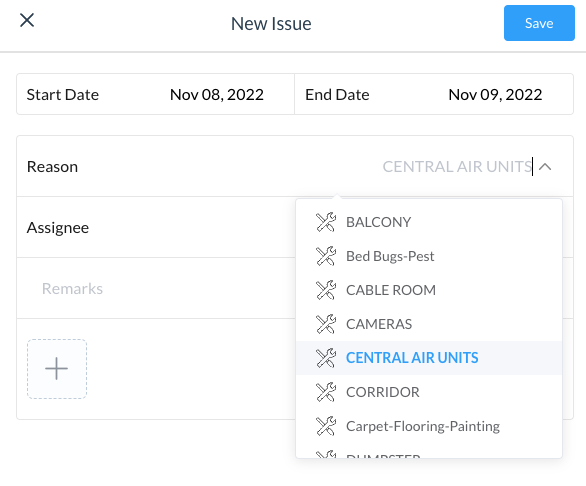Screen dimensions: 586x486
Task: Click the tools icon next to CORRIDOR
Action: coord(326,392)
